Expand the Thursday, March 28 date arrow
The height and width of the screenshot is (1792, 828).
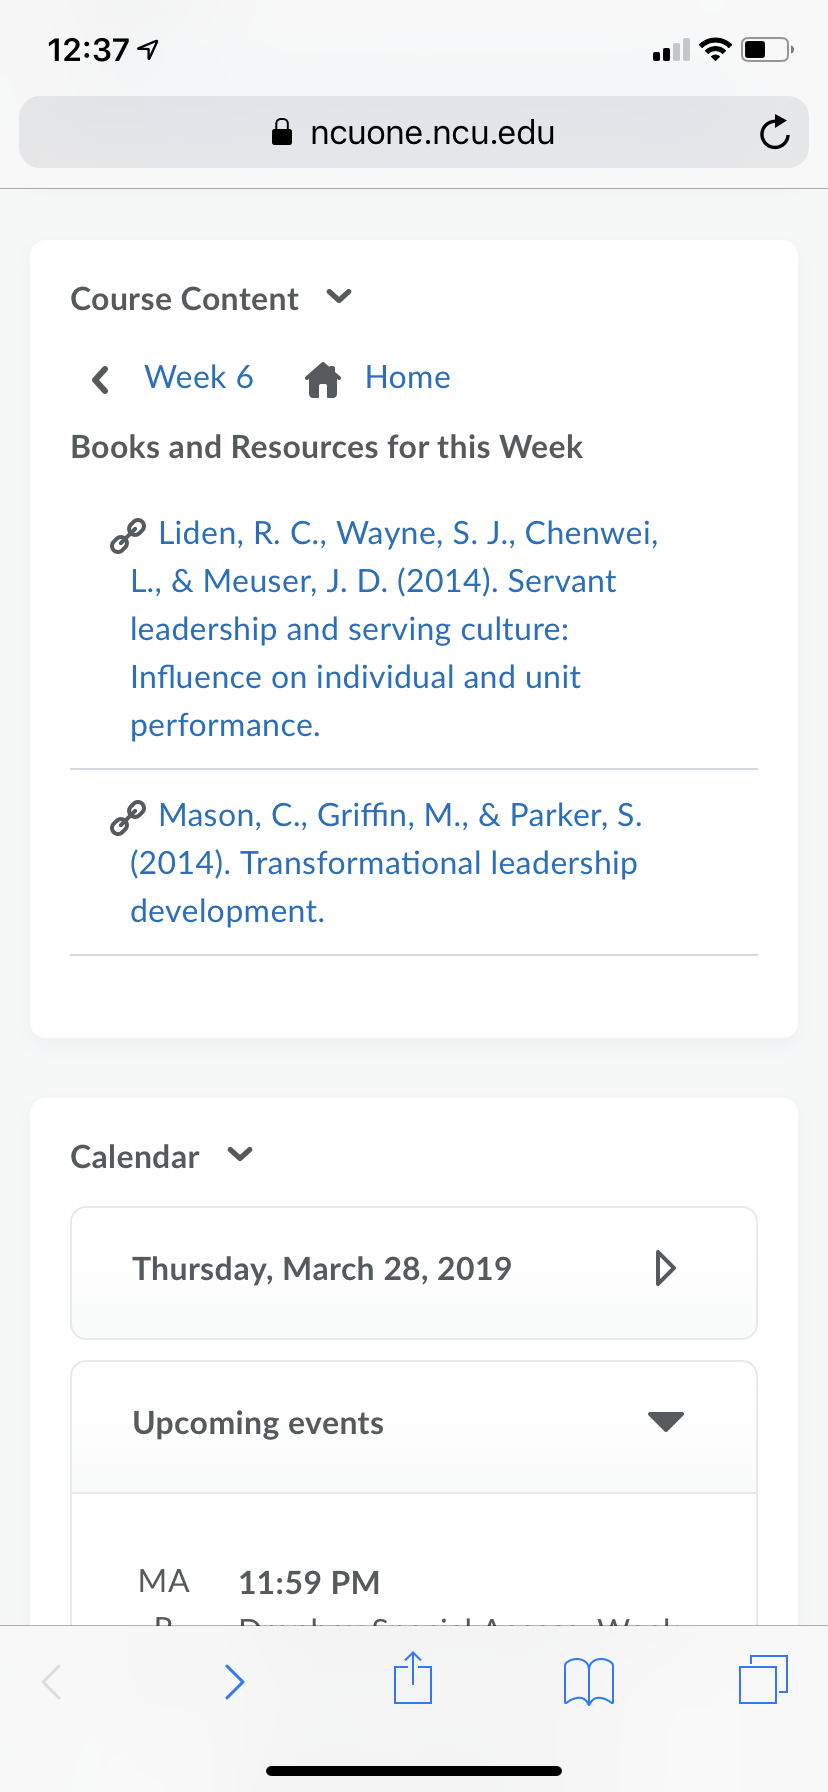point(666,1268)
